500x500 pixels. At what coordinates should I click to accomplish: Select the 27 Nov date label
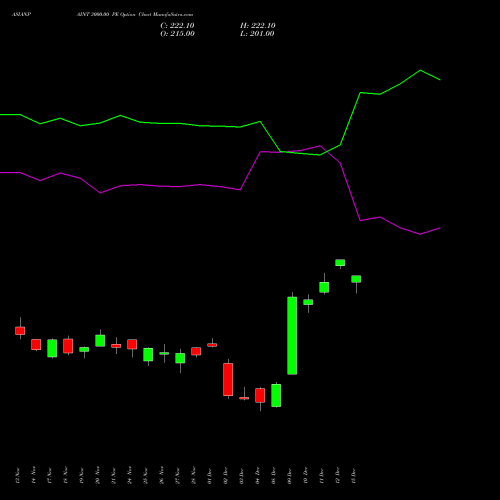(x=178, y=475)
